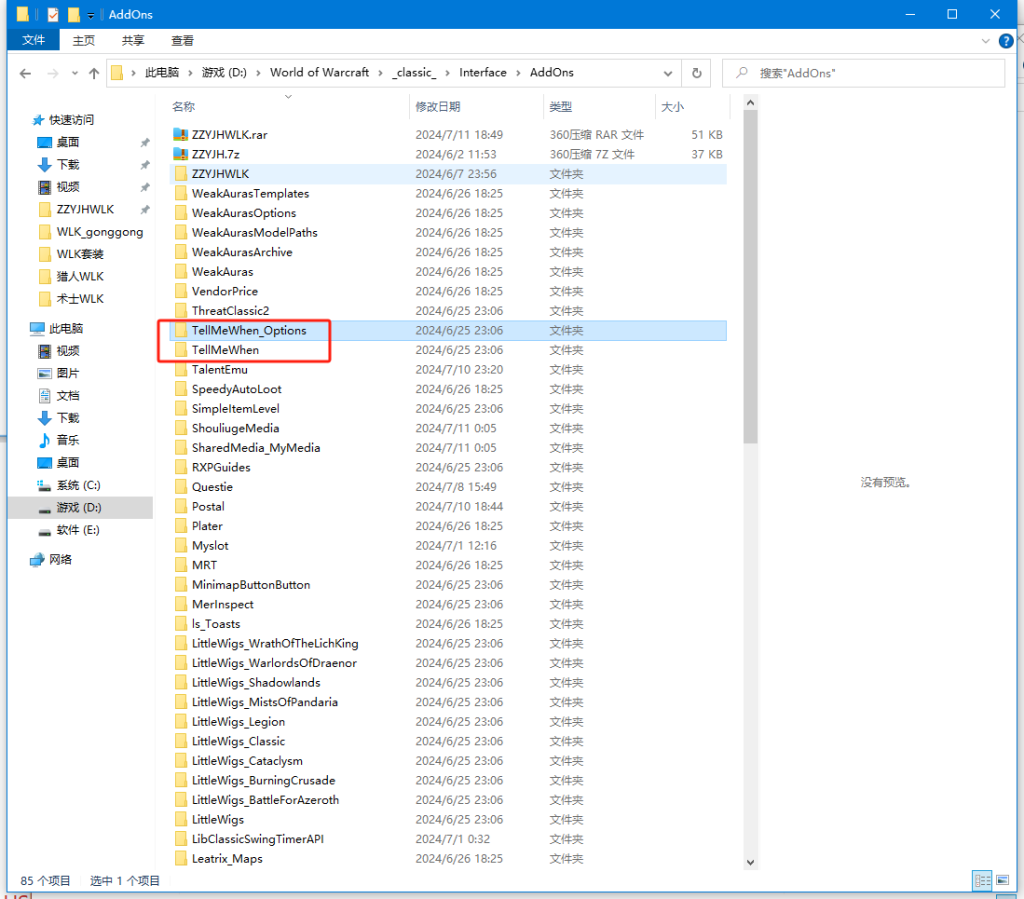1024x899 pixels.
Task: Open the File (文件) menu
Action: pos(34,41)
